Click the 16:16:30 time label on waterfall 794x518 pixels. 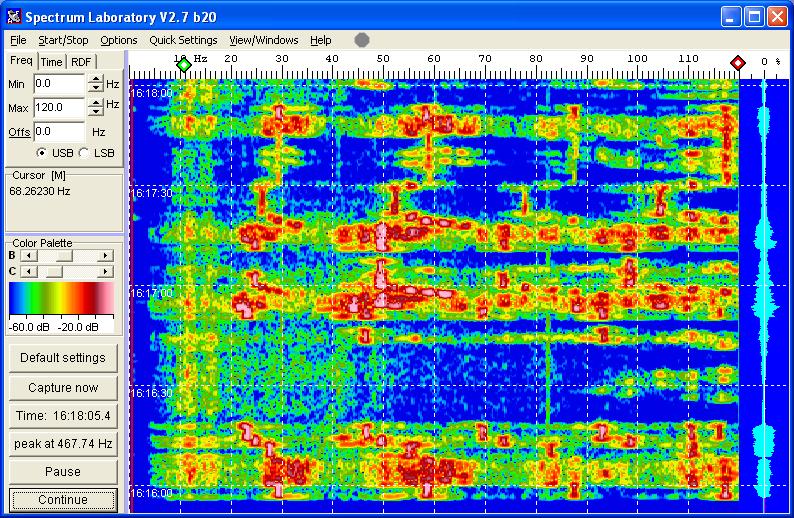(151, 393)
